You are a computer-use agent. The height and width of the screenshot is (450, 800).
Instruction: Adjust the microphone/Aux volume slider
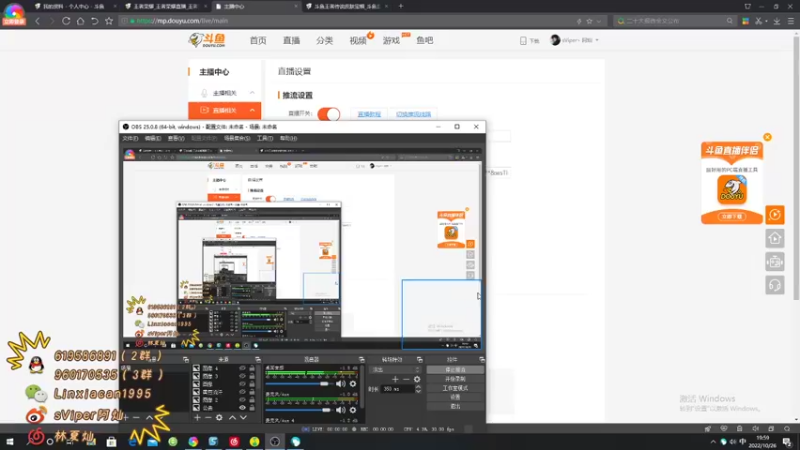click(298, 410)
